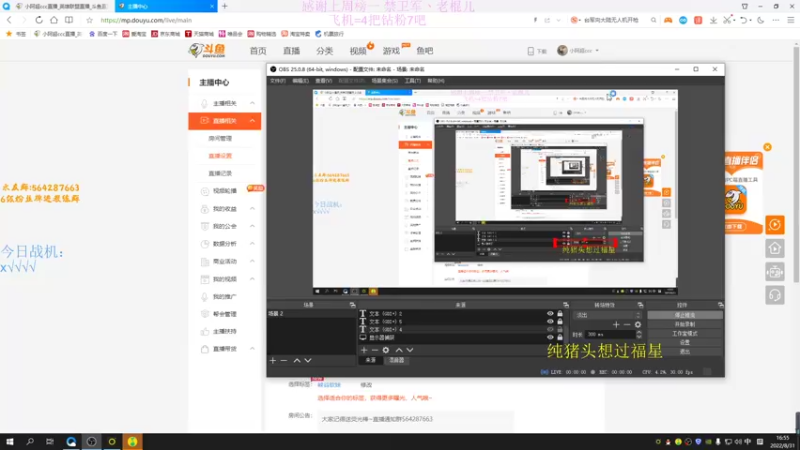Expand the 商业活动 sidebar section
The width and height of the screenshot is (800, 450).
[x=252, y=261]
